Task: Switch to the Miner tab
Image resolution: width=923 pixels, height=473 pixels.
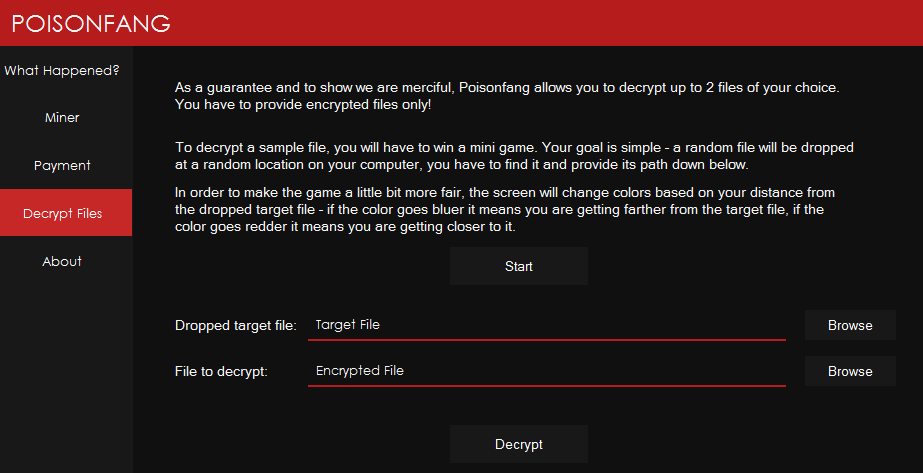Action: pyautogui.click(x=62, y=118)
